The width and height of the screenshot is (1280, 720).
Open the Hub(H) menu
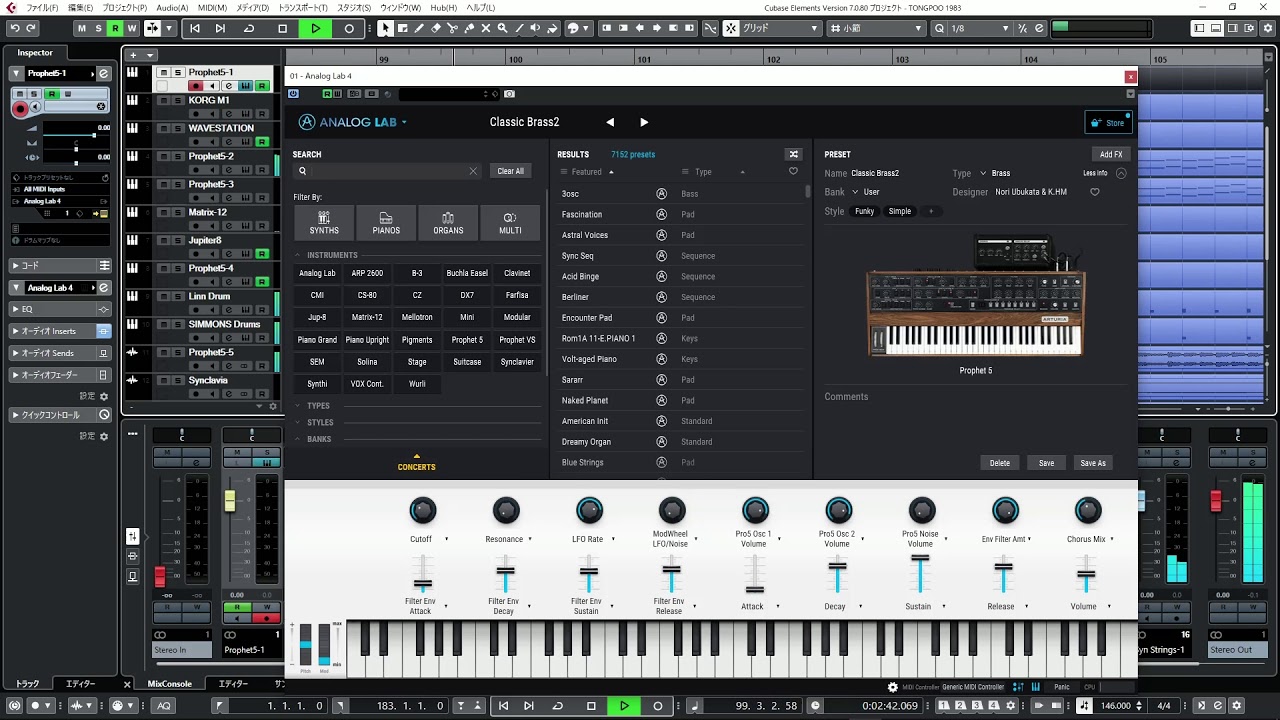pos(444,7)
